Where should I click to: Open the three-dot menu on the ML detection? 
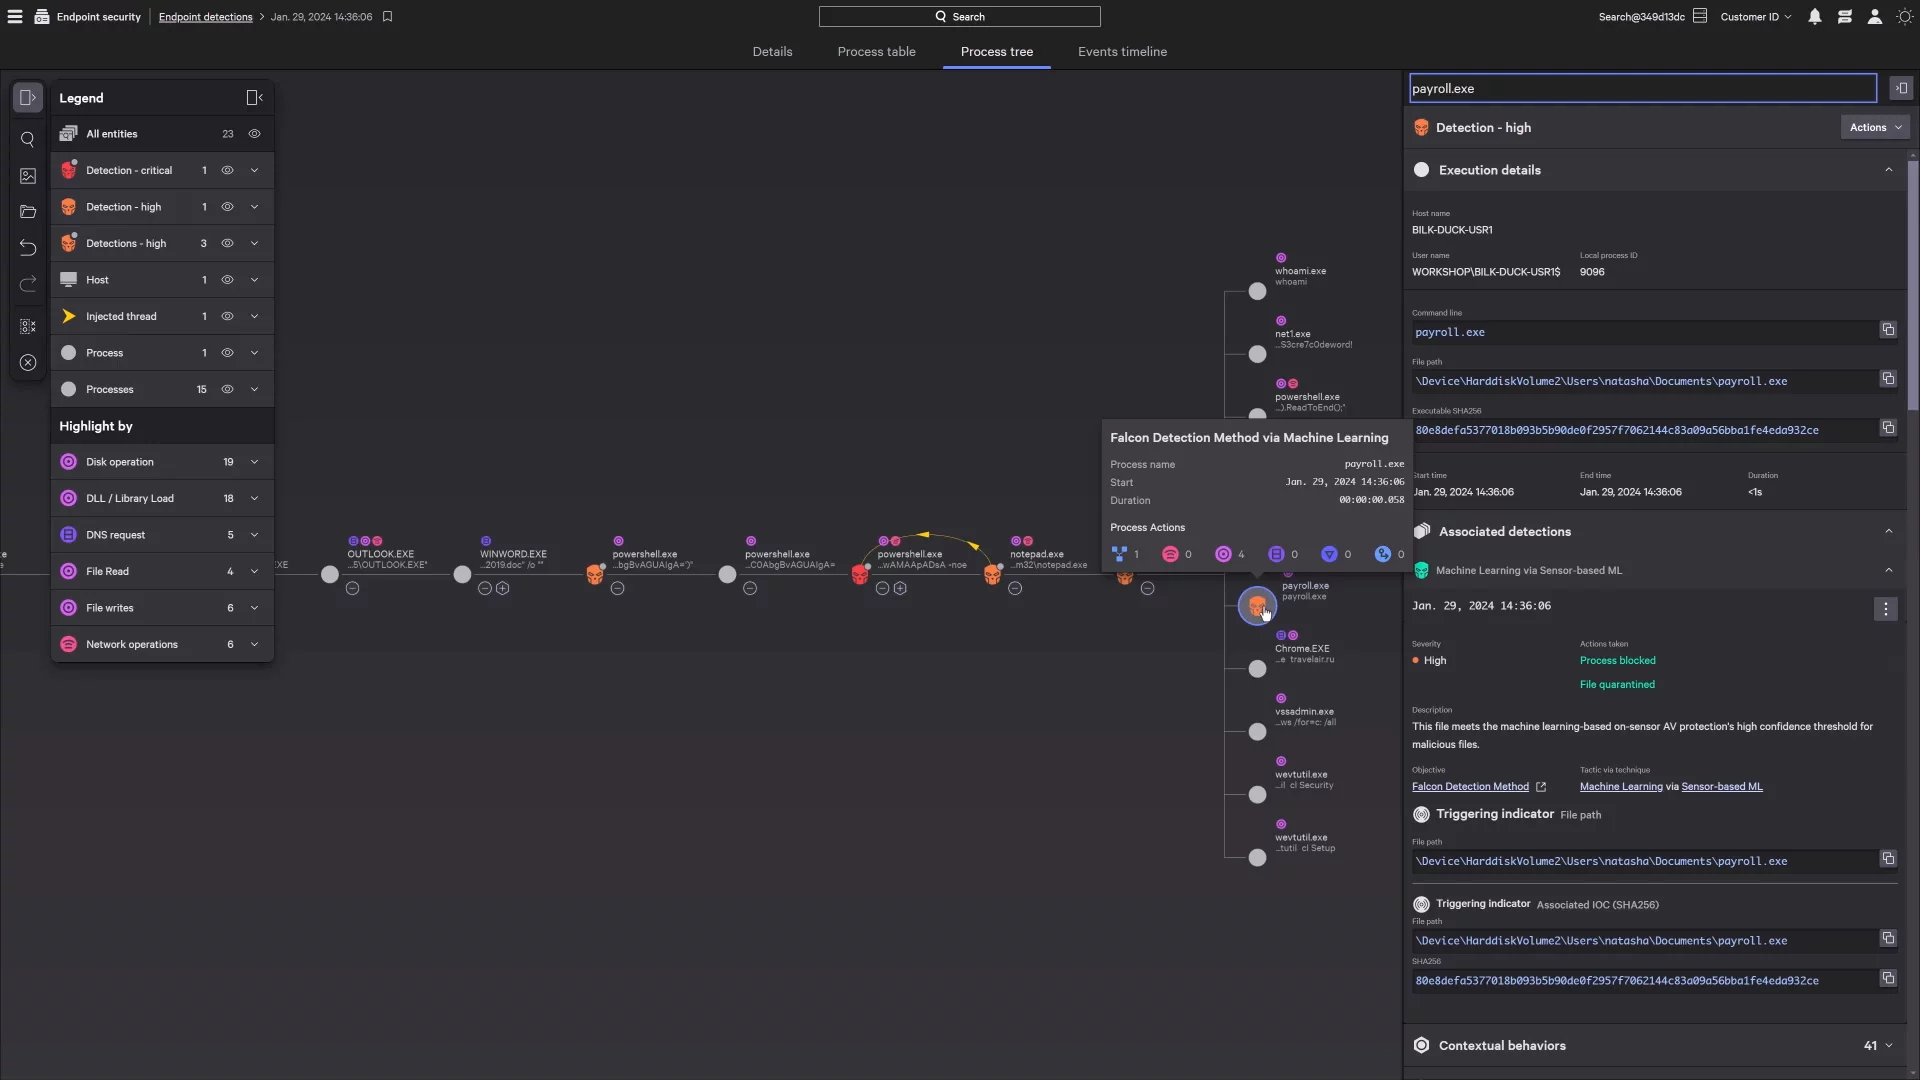[x=1885, y=609]
